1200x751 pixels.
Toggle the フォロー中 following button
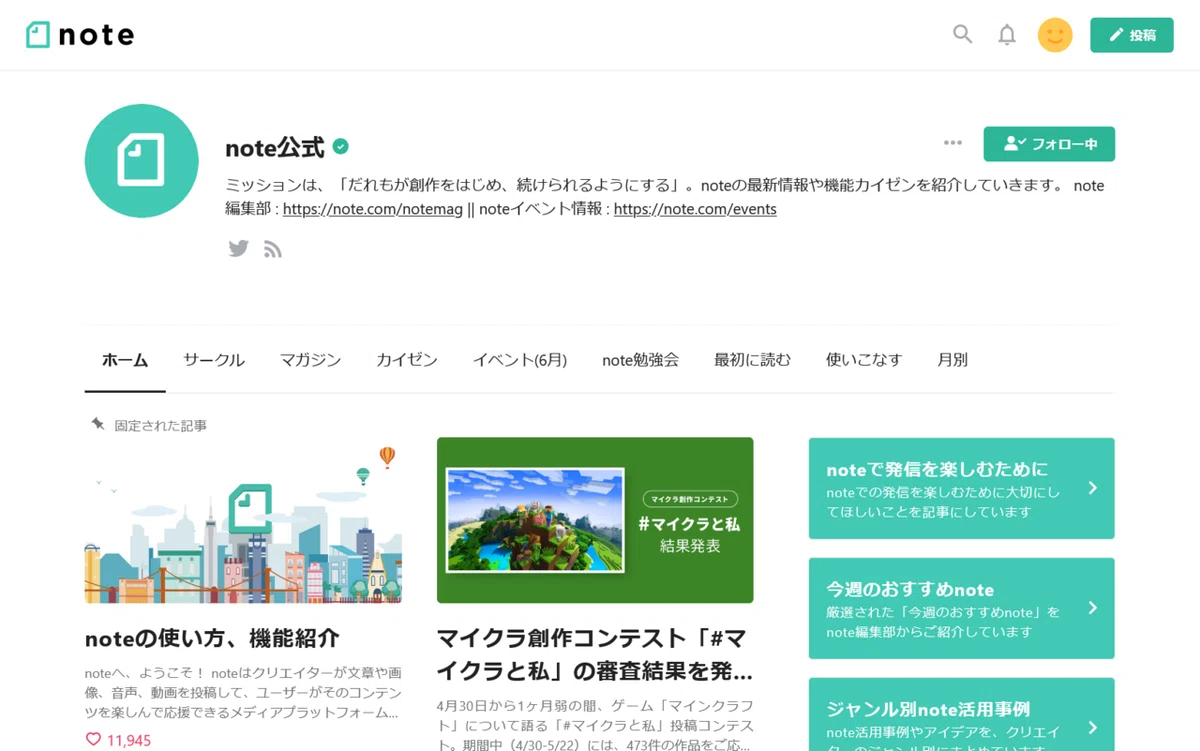(x=1049, y=144)
